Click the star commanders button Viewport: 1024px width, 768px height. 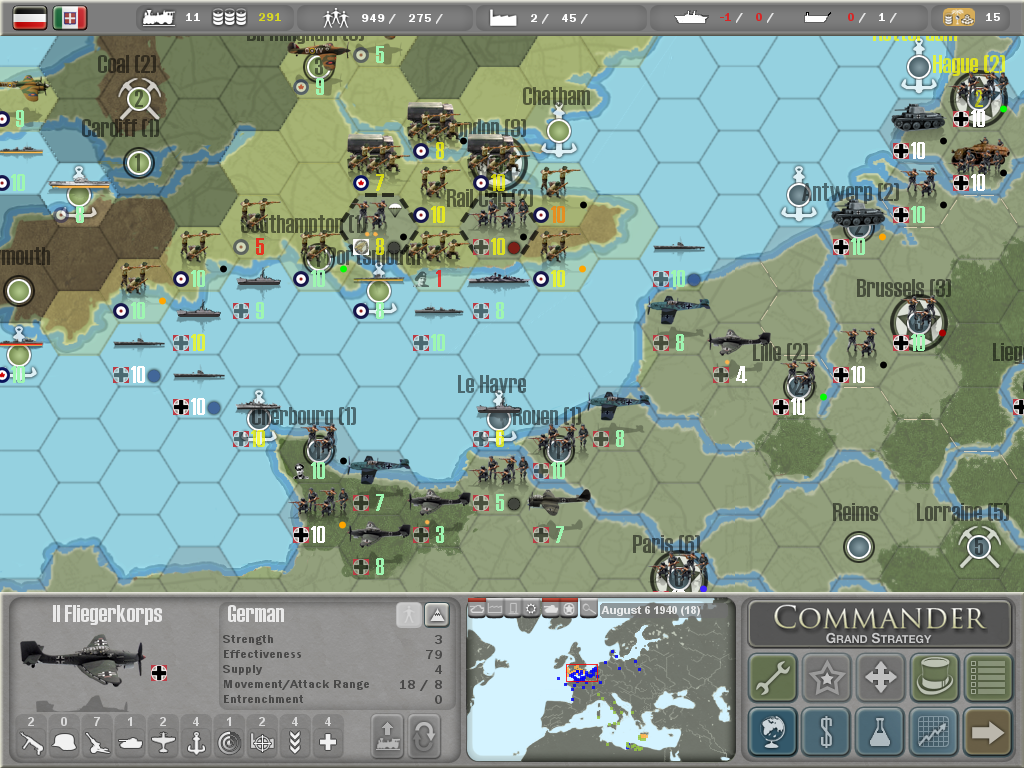coord(826,679)
